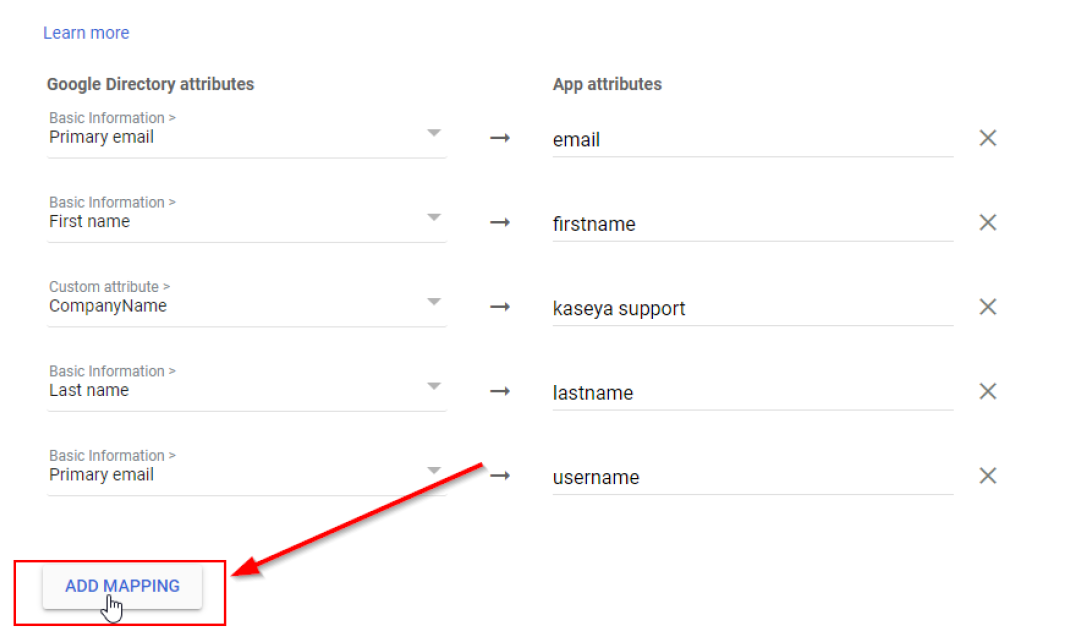
Task: Remove the username attribute mapping
Action: pyautogui.click(x=987, y=476)
